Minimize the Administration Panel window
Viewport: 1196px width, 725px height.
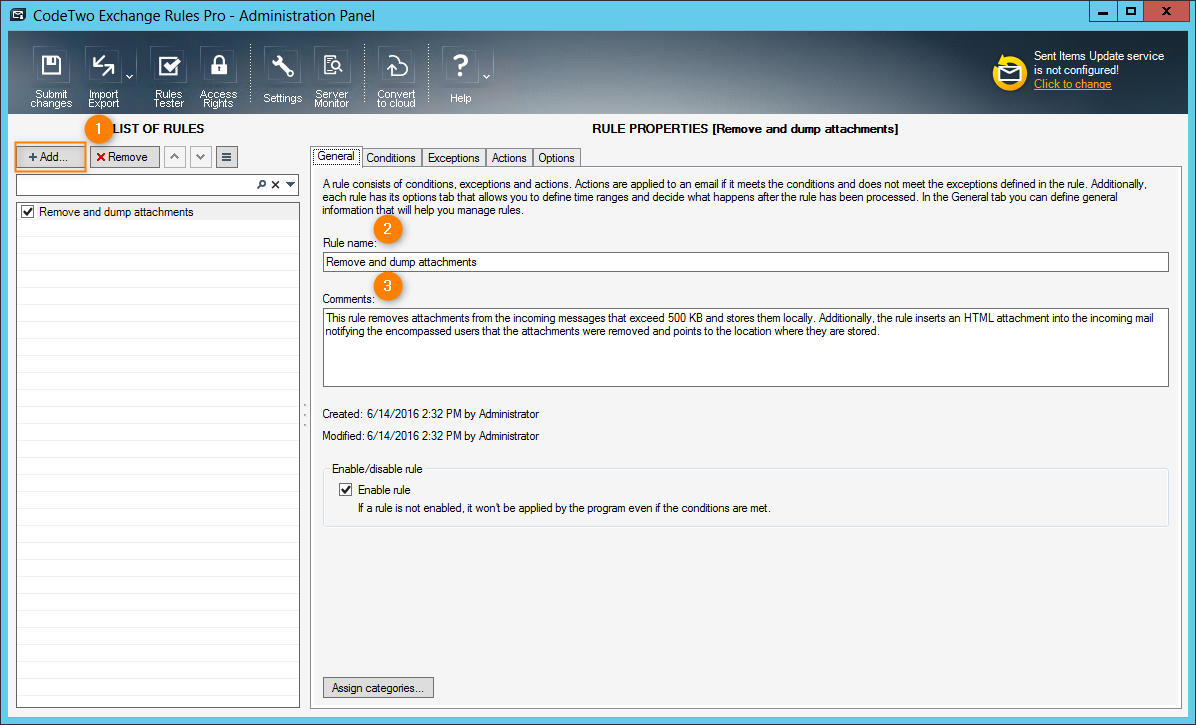(x=1102, y=11)
